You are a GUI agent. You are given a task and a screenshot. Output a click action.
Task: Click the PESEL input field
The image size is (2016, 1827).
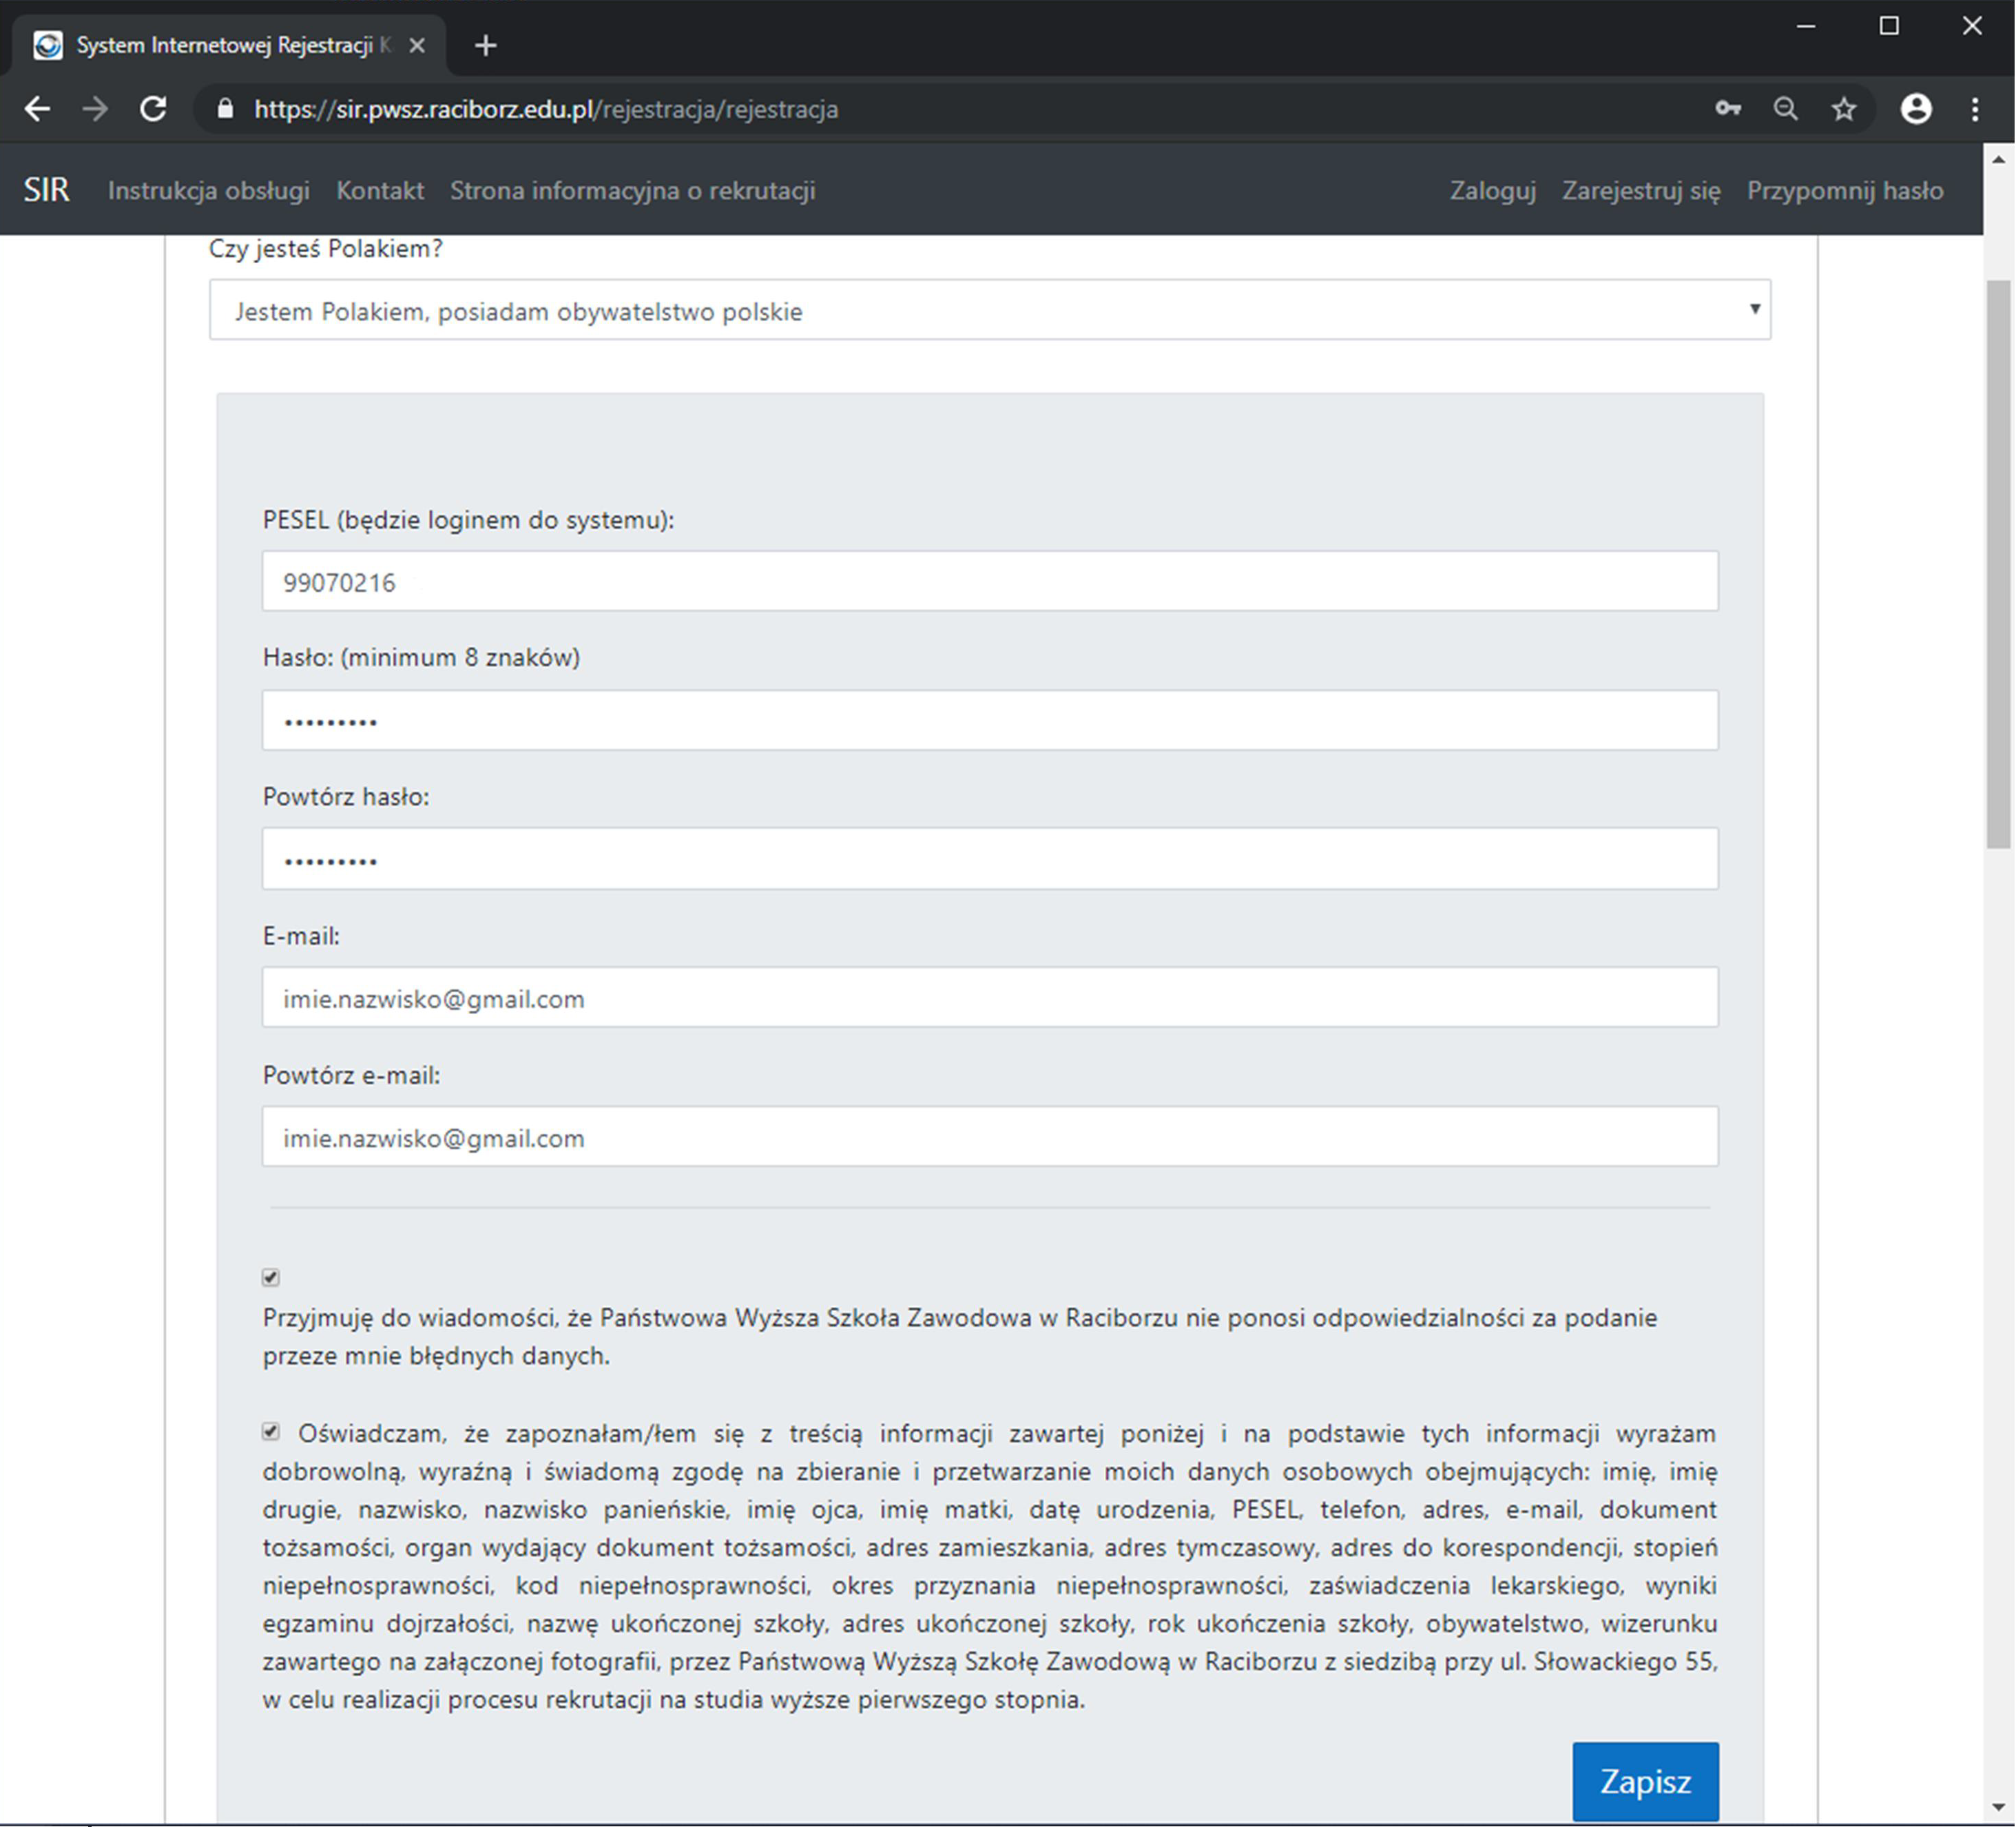tap(990, 581)
